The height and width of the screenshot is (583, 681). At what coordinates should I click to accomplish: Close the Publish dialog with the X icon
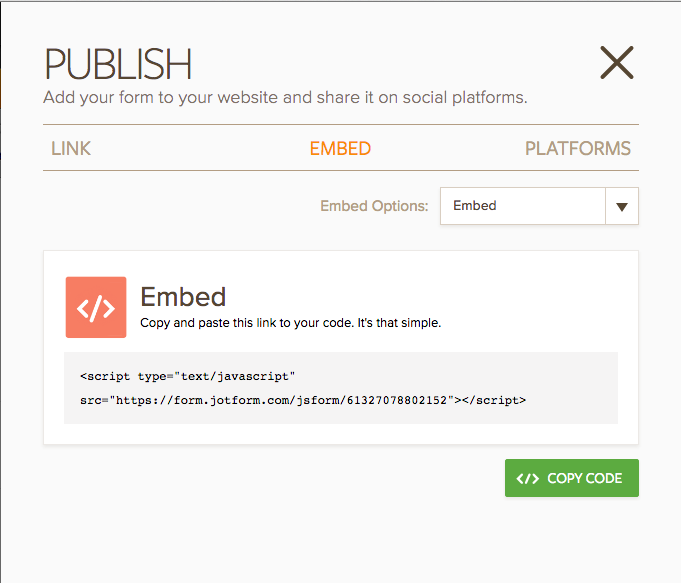click(617, 63)
